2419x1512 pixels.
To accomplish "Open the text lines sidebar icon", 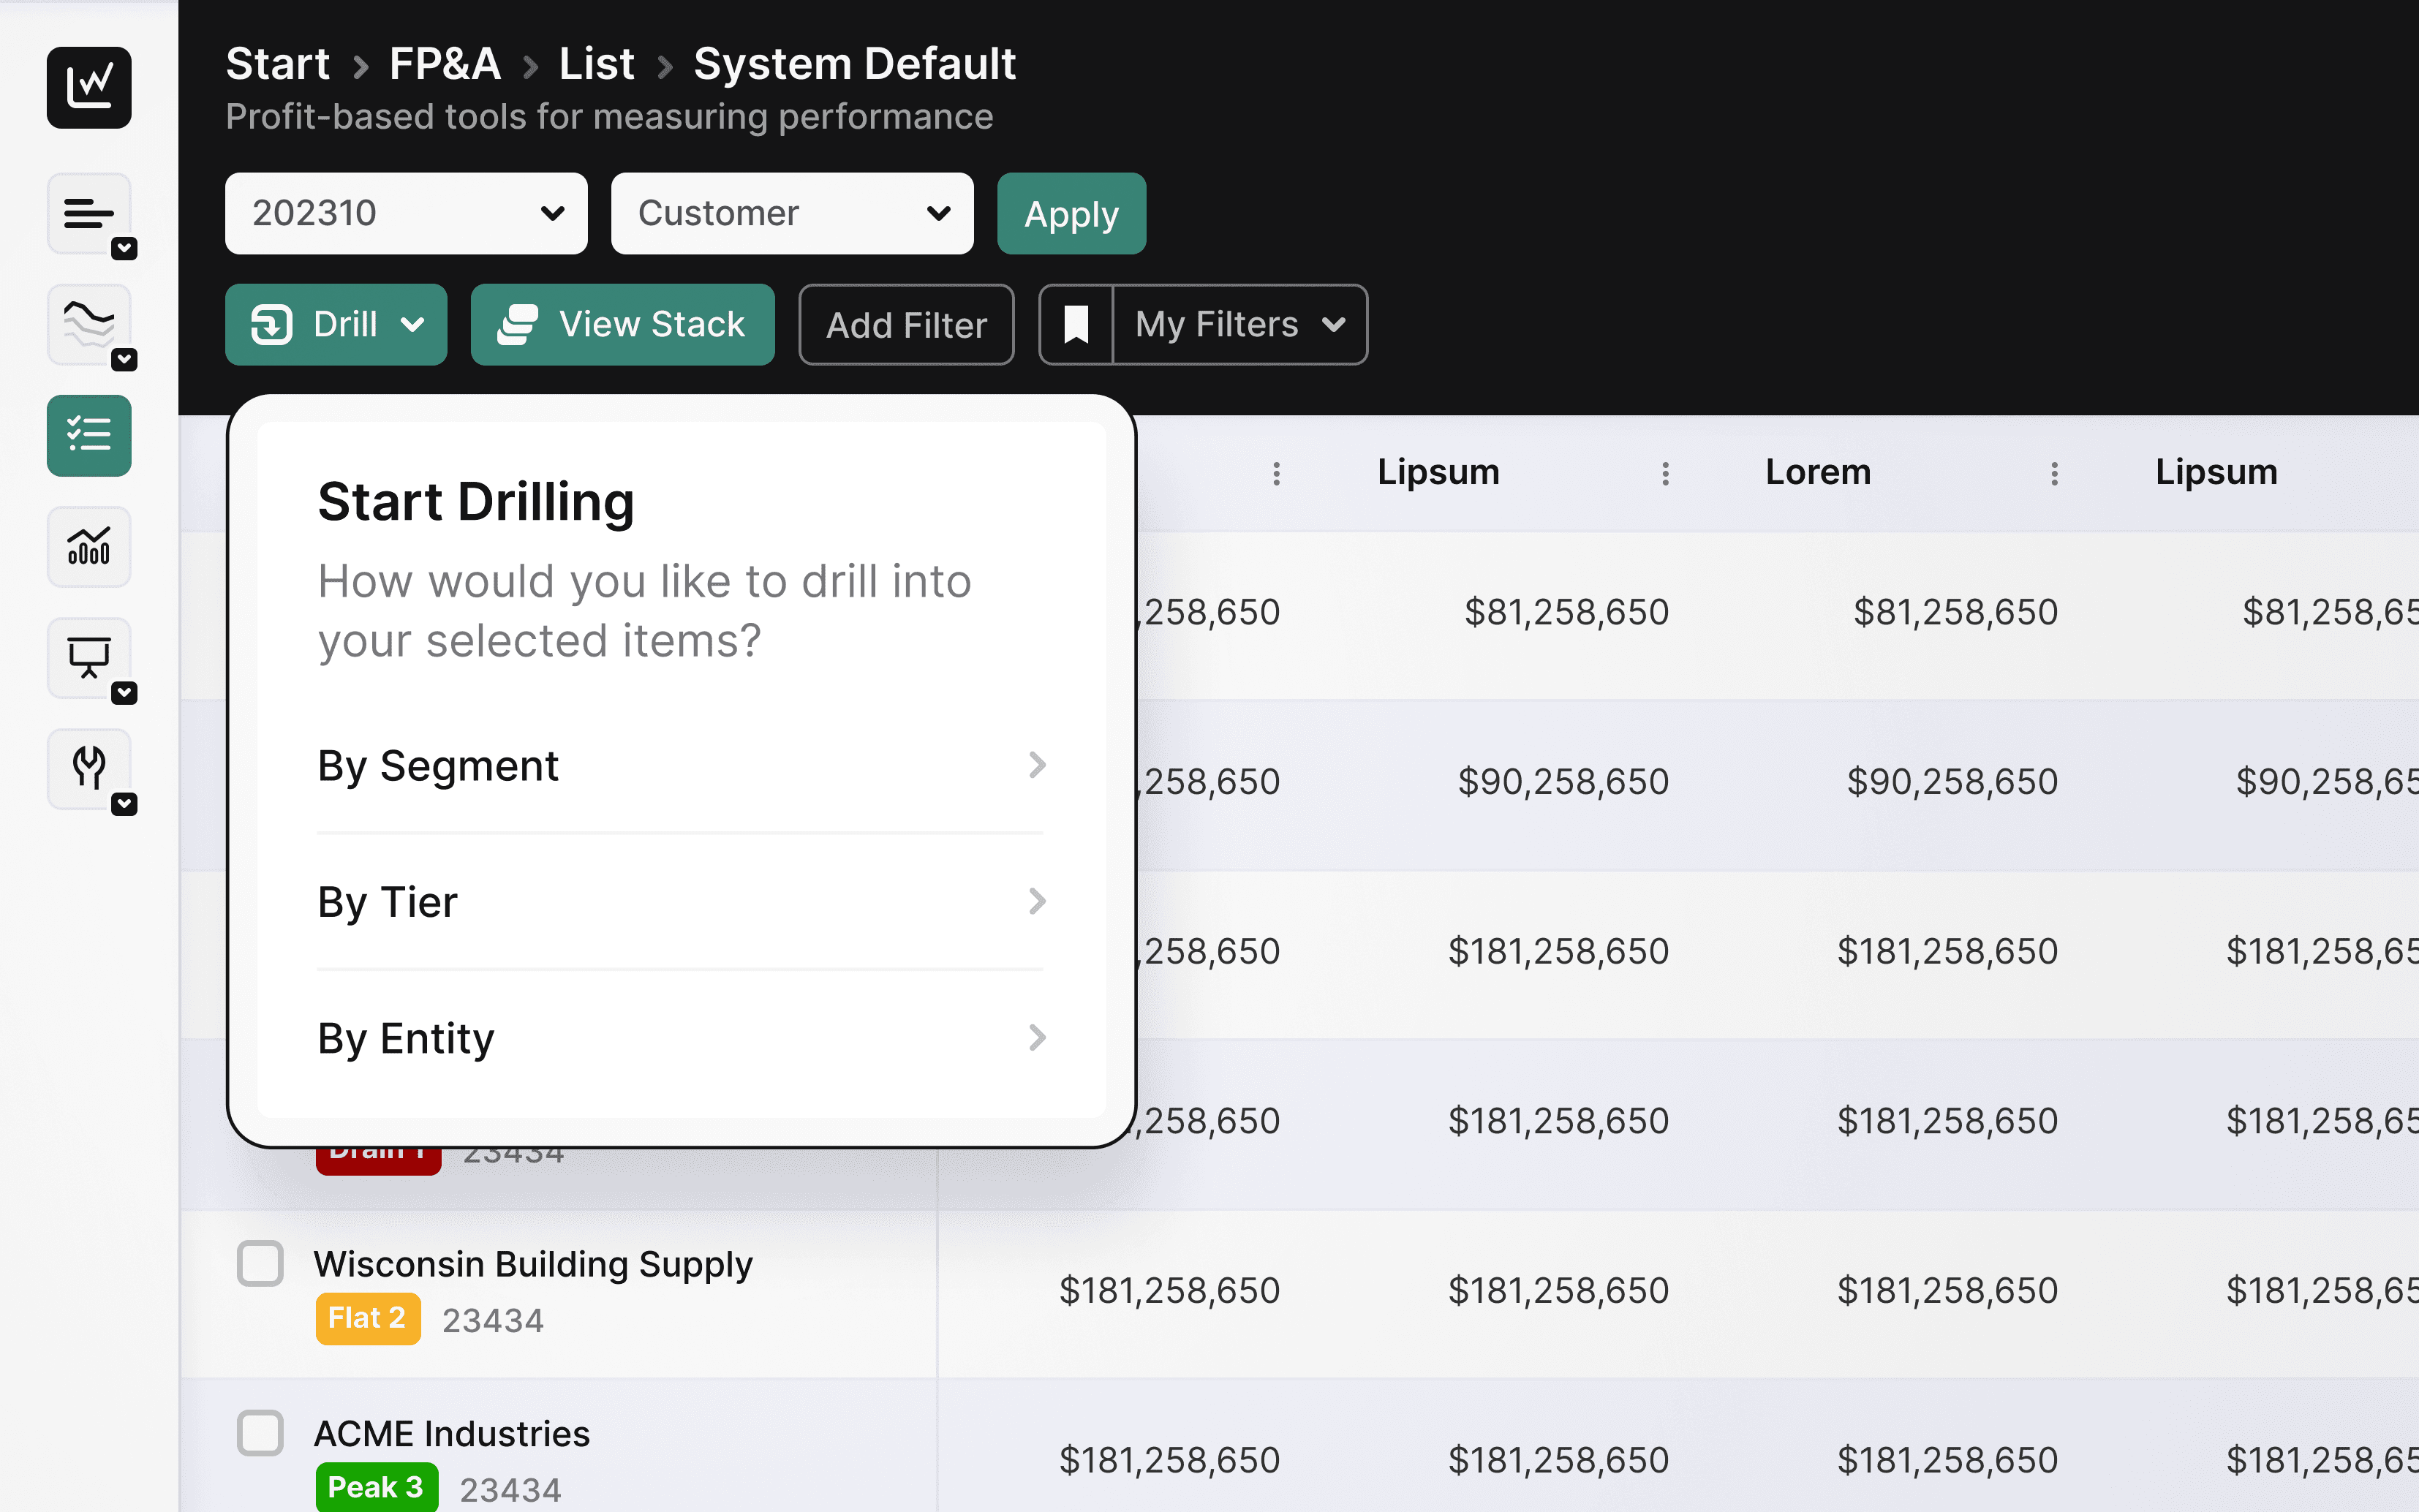I will click(89, 213).
